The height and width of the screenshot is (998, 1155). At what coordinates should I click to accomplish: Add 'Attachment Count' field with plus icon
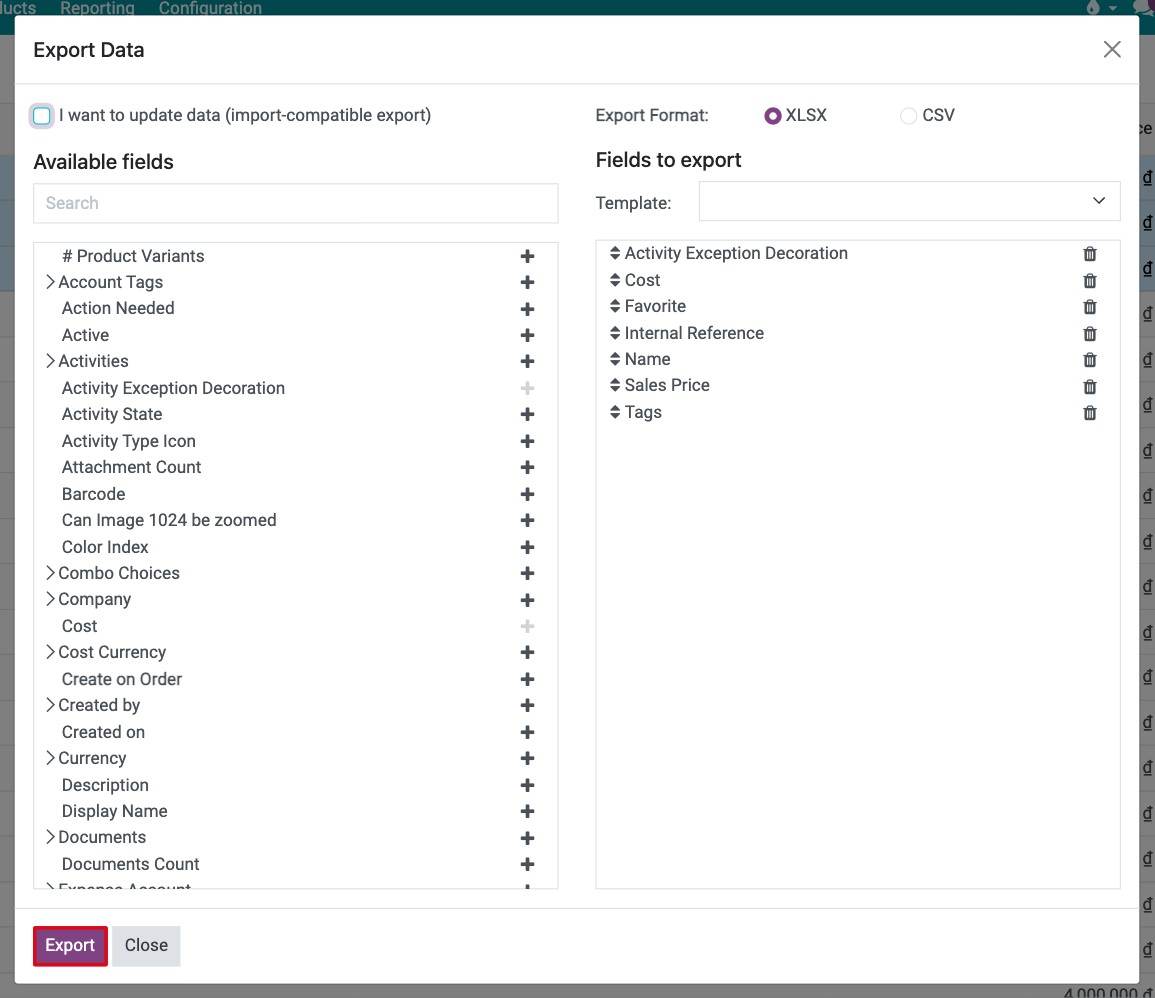tap(527, 468)
